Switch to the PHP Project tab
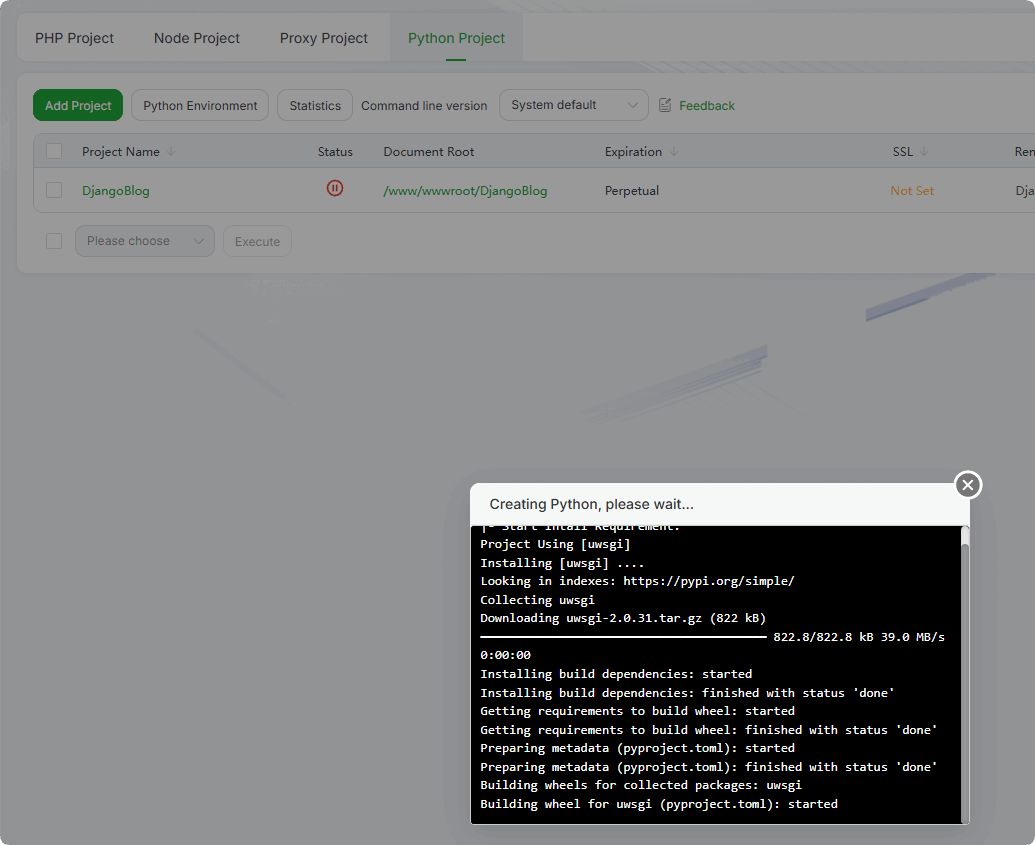This screenshot has width=1035, height=845. [74, 38]
